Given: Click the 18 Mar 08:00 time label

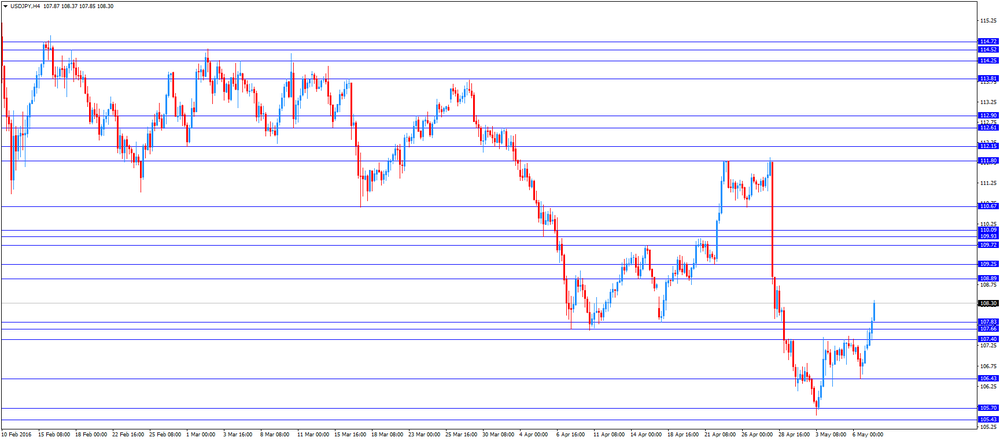Looking at the screenshot, I should 387,435.
